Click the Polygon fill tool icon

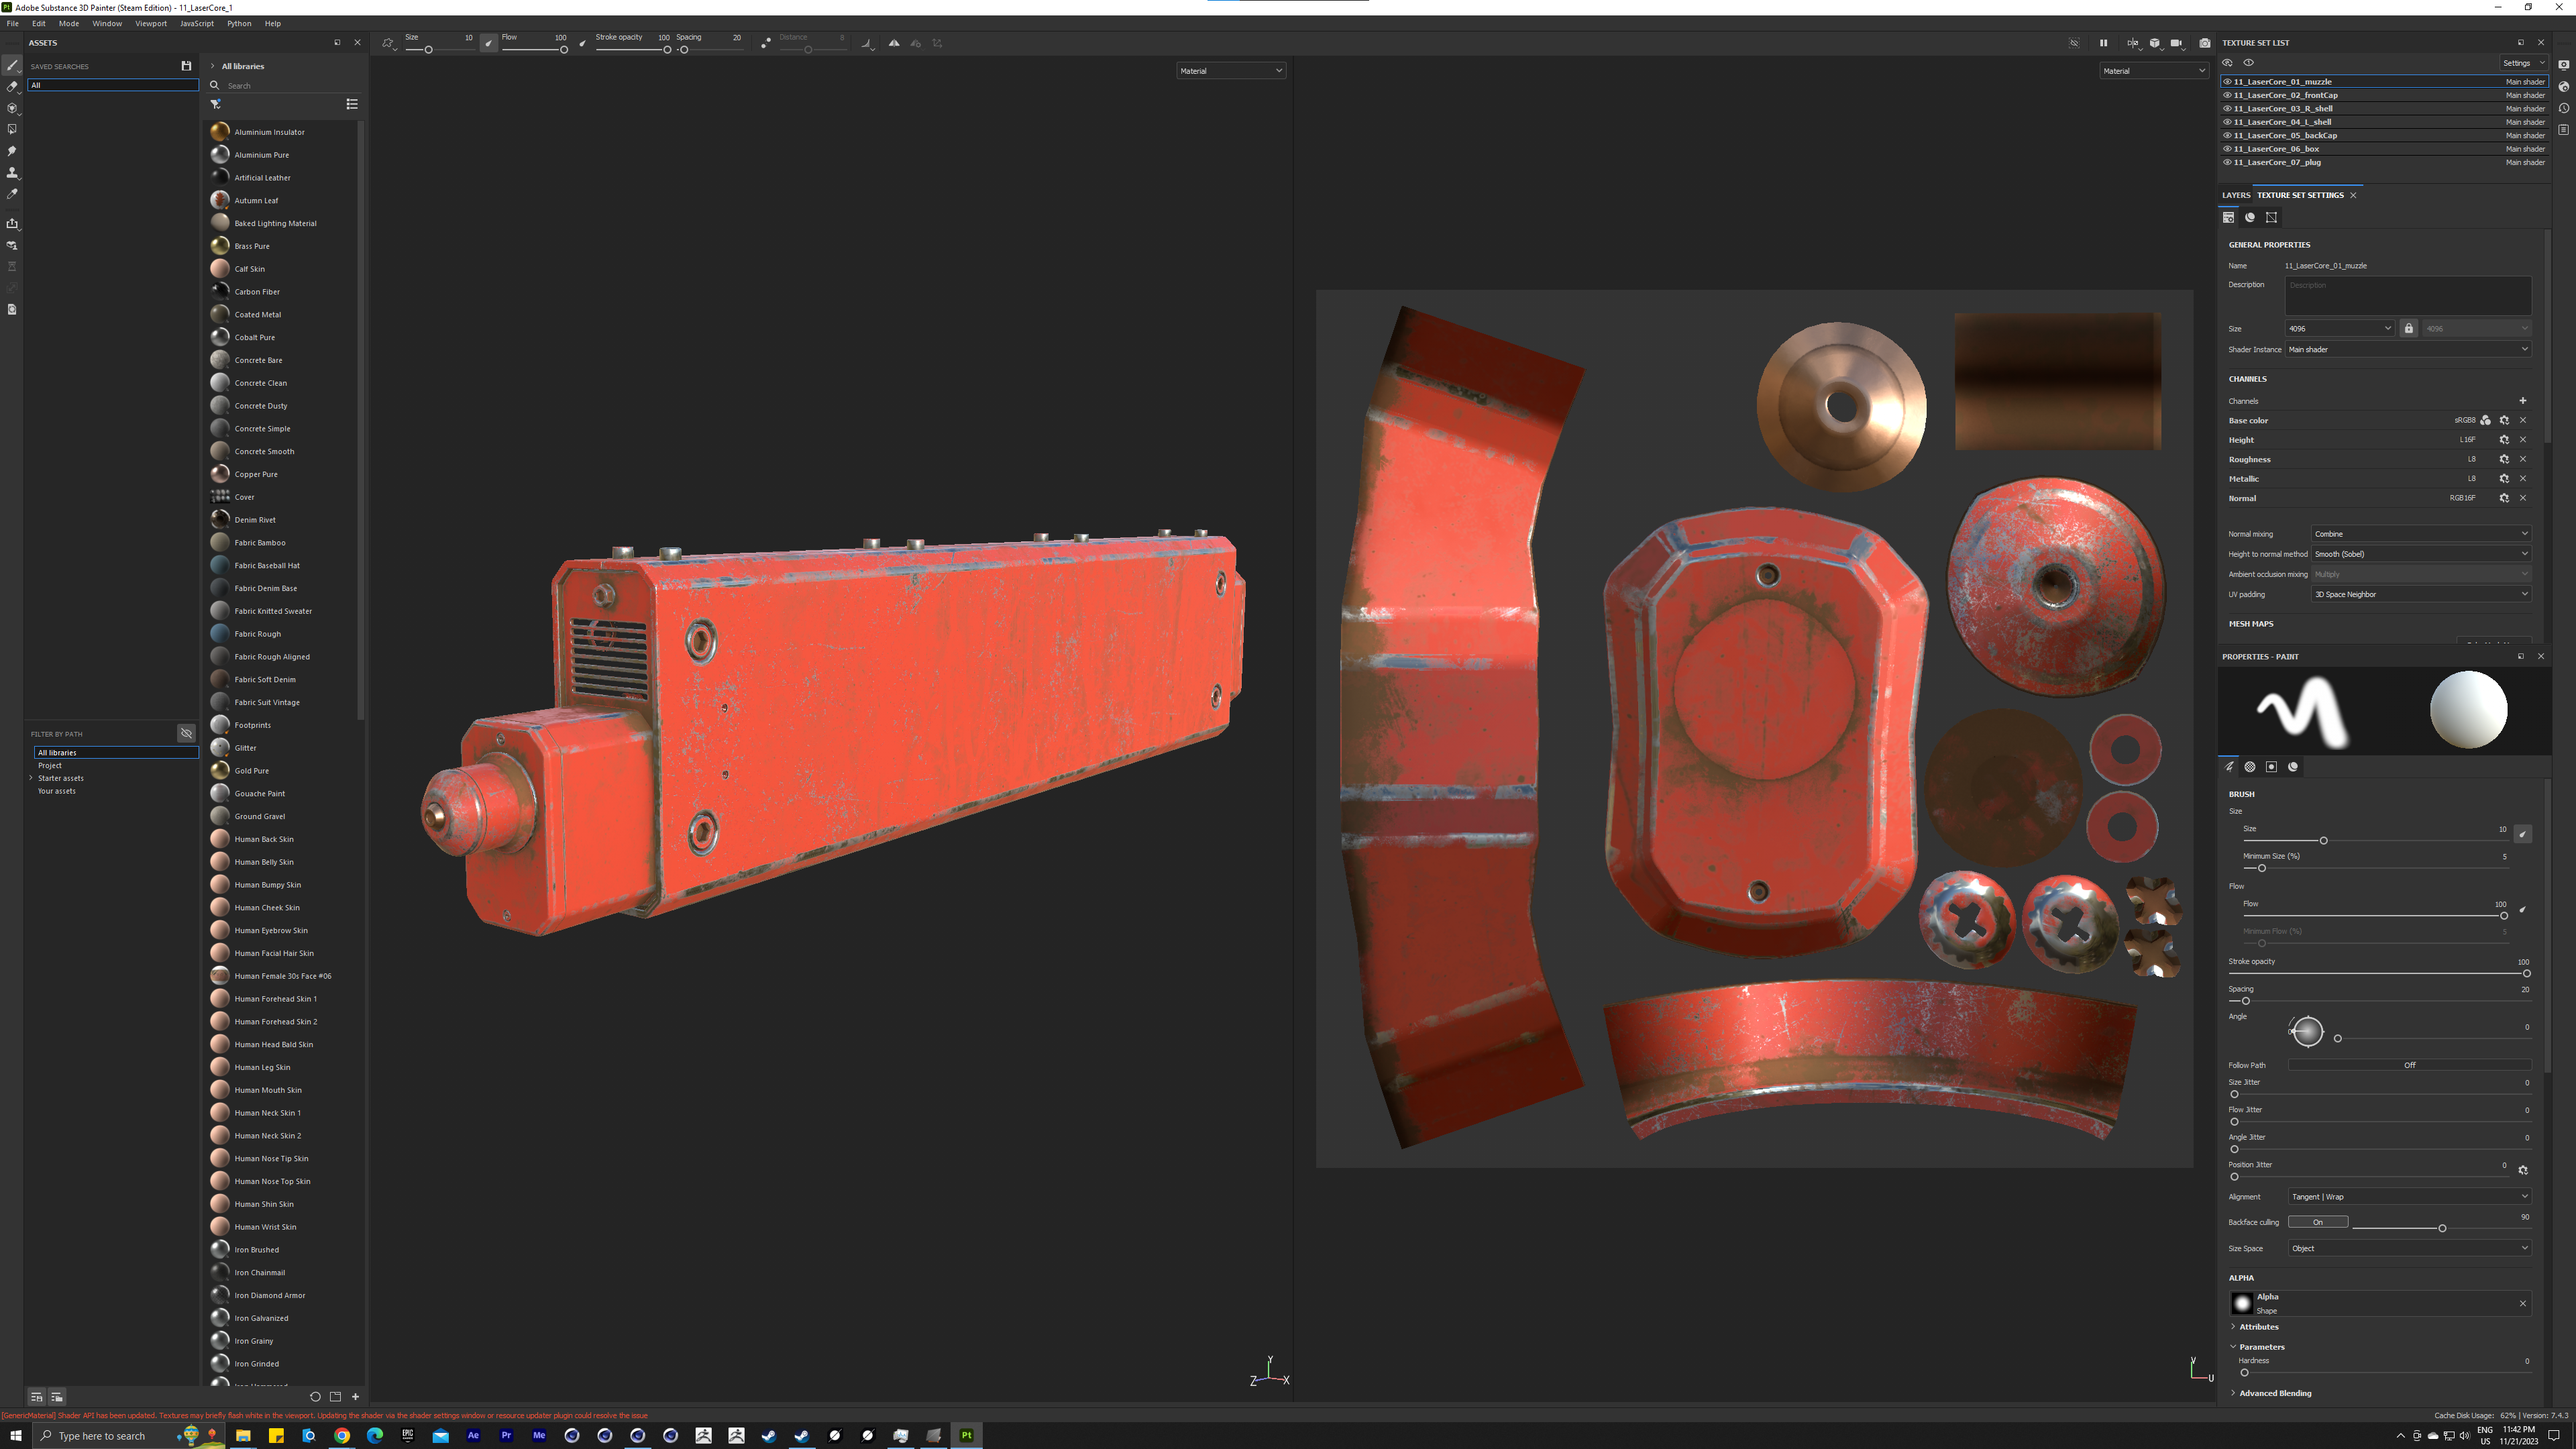click(x=12, y=129)
